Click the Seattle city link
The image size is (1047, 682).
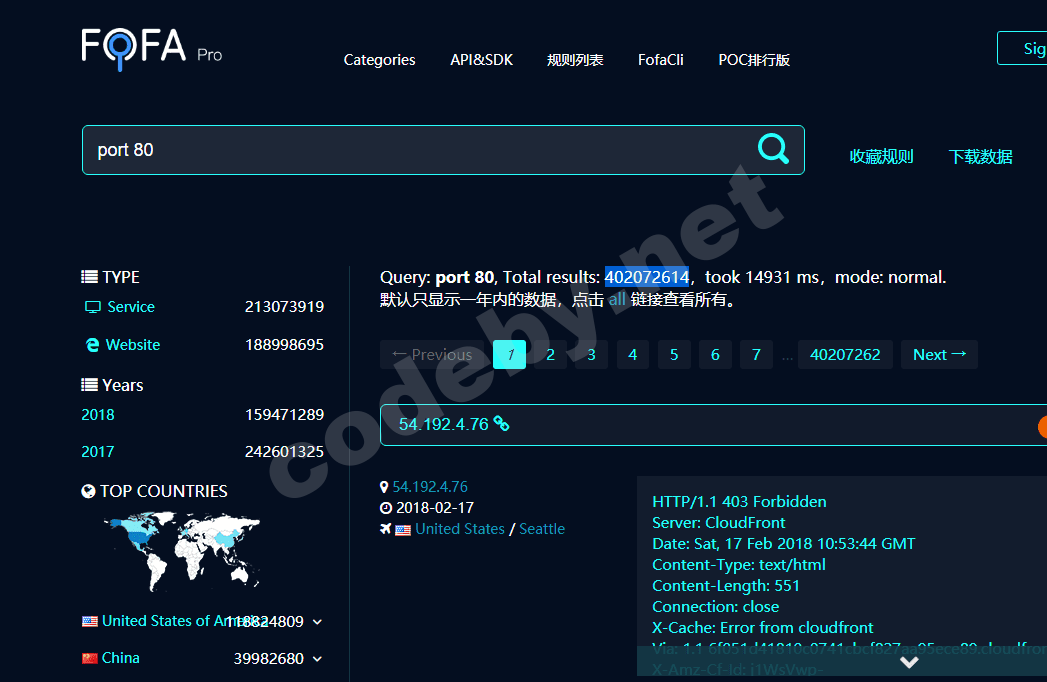coord(542,529)
